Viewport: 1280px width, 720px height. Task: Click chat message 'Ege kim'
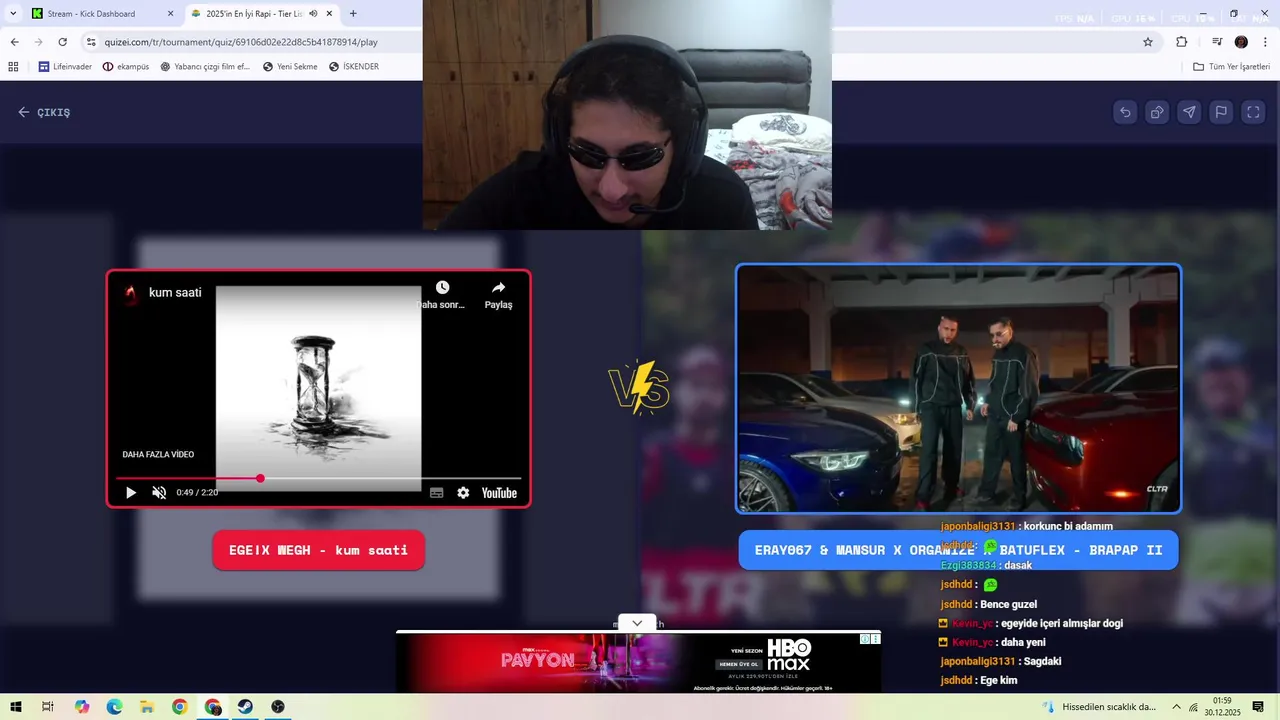pos(998,680)
